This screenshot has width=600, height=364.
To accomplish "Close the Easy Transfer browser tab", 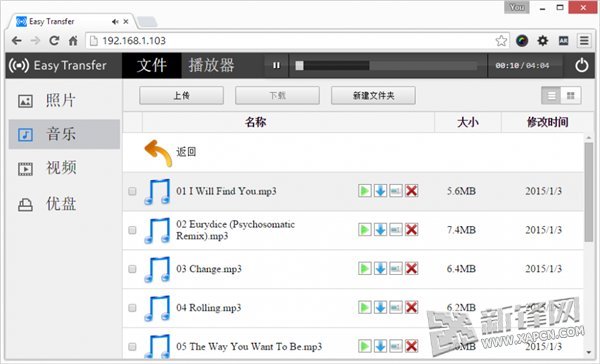I will (126, 22).
